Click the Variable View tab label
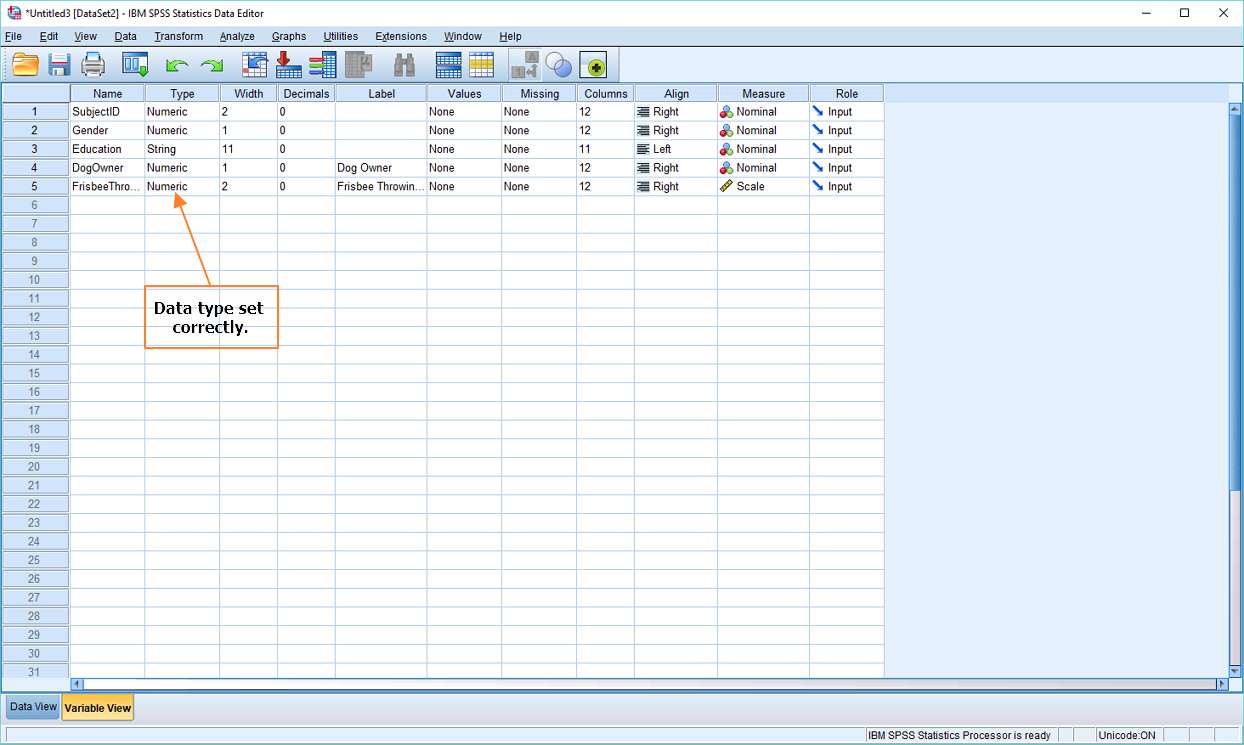The height and width of the screenshot is (745, 1244). click(x=97, y=707)
